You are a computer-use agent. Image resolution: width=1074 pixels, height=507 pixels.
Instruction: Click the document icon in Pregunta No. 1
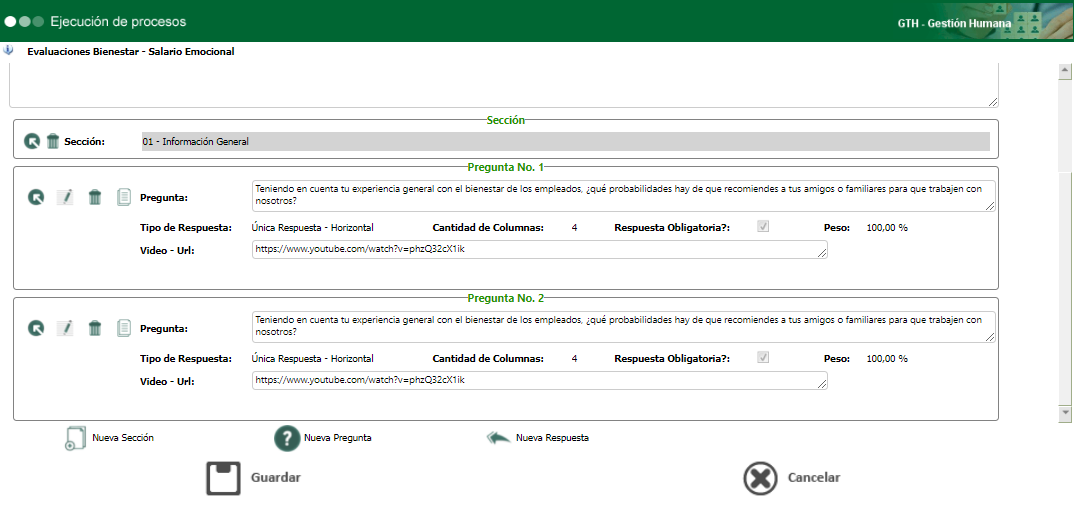coord(123,197)
